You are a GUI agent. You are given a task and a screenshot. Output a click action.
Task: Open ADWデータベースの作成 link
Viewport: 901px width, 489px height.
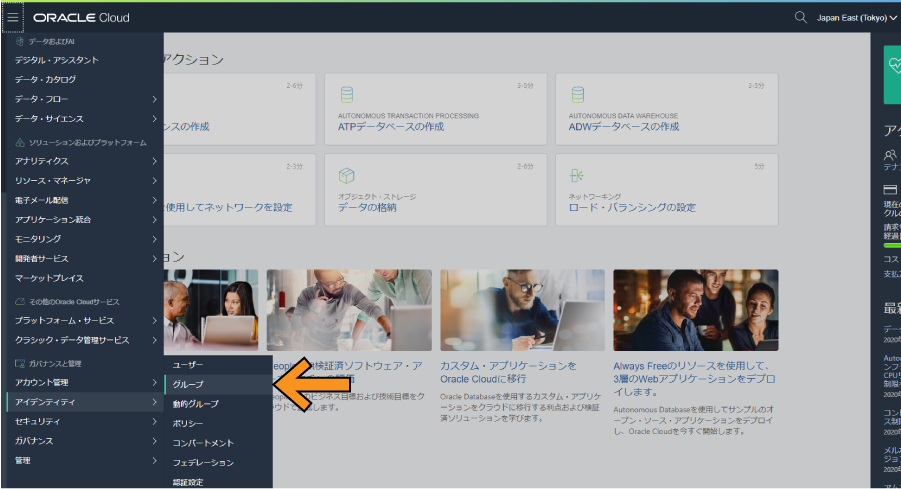tap(624, 127)
